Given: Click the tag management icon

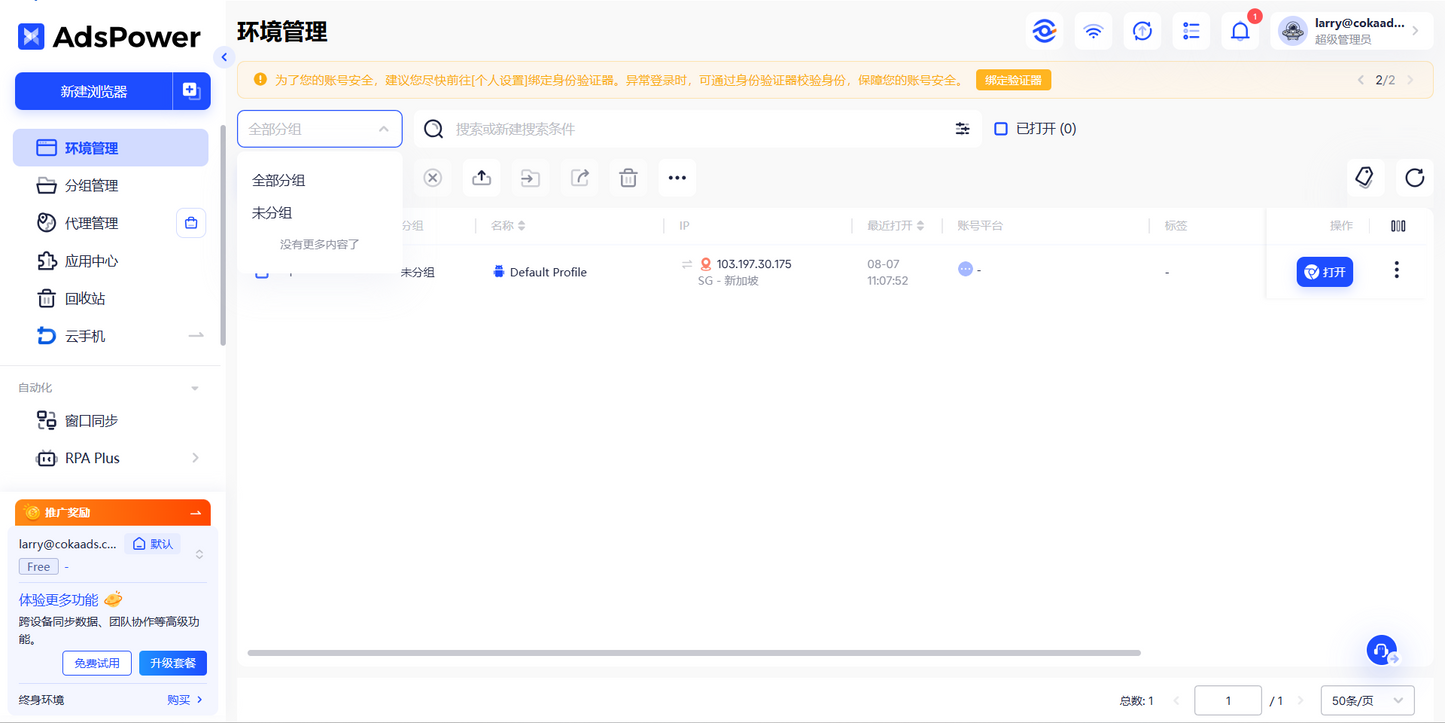Looking at the screenshot, I should coord(1365,178).
